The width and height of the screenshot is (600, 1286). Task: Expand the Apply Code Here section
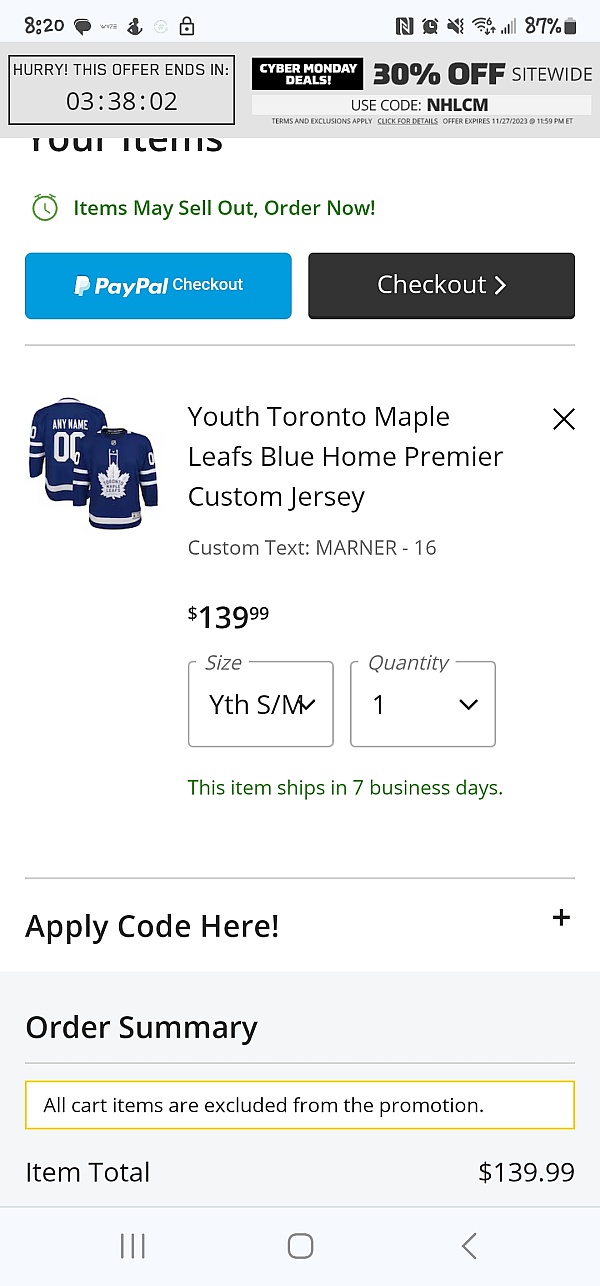[561, 918]
